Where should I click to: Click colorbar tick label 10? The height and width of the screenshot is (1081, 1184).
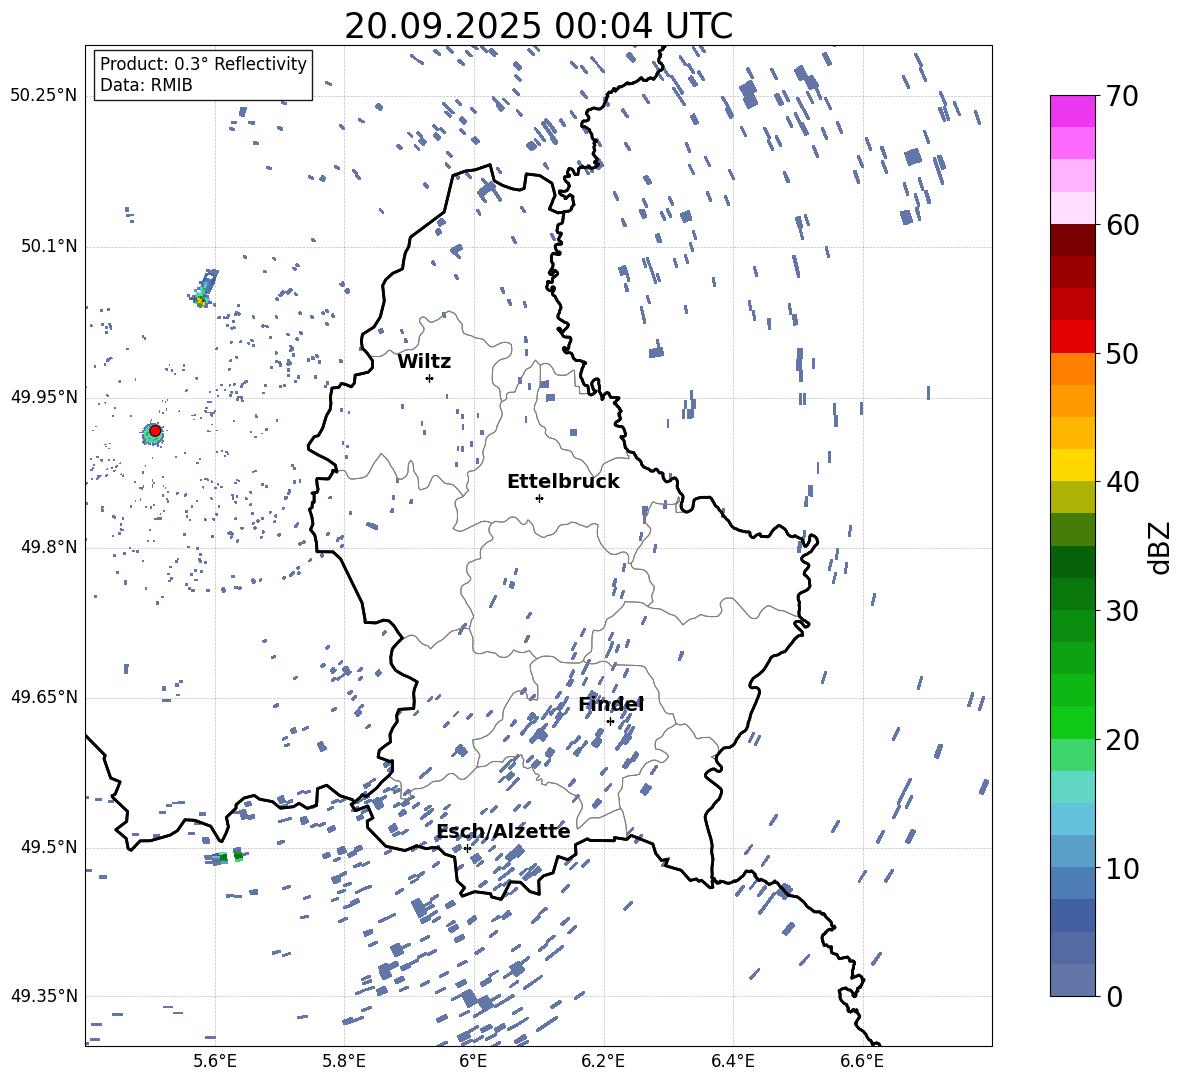click(x=1122, y=868)
